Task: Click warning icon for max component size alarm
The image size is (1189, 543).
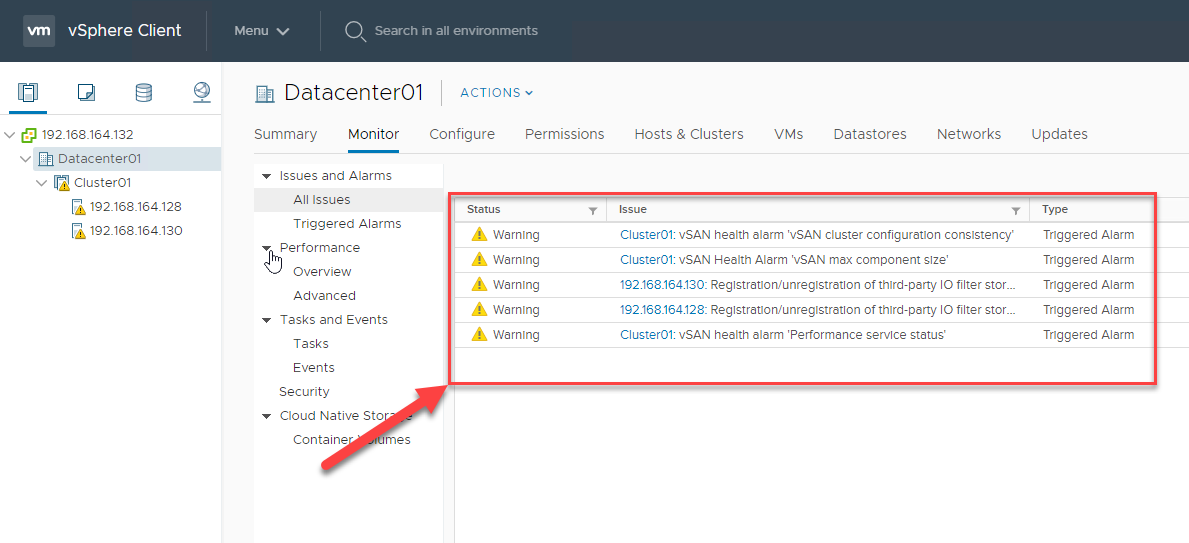Action: [478, 259]
